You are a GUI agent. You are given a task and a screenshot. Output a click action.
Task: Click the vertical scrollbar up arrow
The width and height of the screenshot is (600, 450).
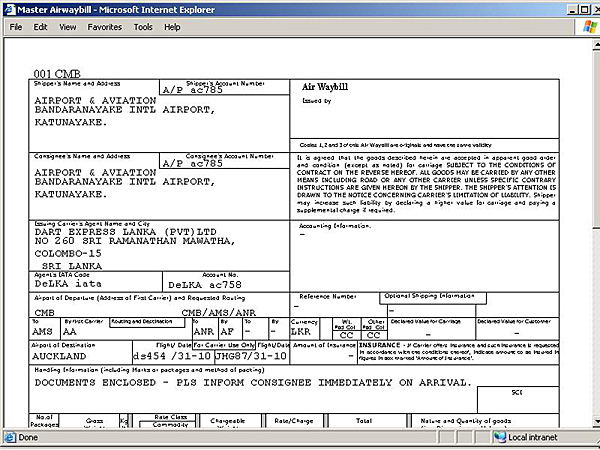point(596,45)
